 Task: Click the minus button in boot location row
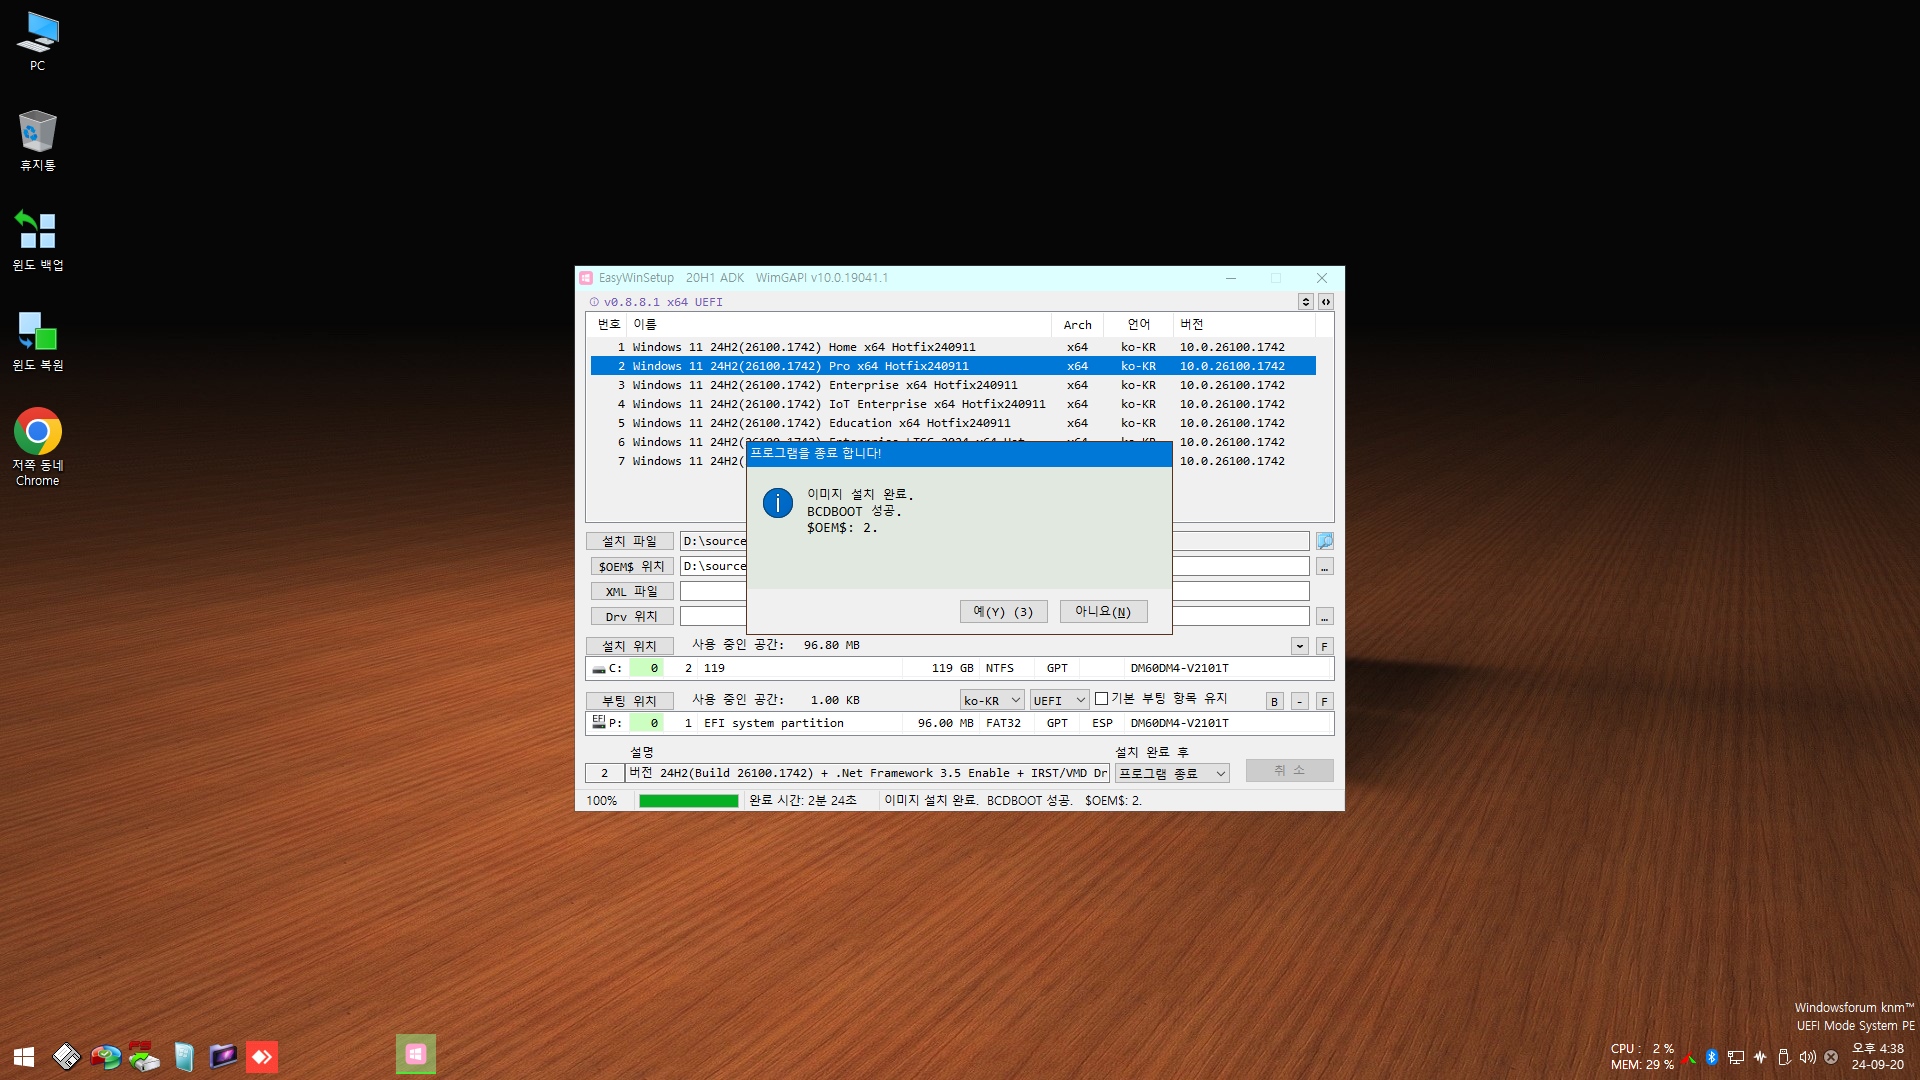[1299, 701]
